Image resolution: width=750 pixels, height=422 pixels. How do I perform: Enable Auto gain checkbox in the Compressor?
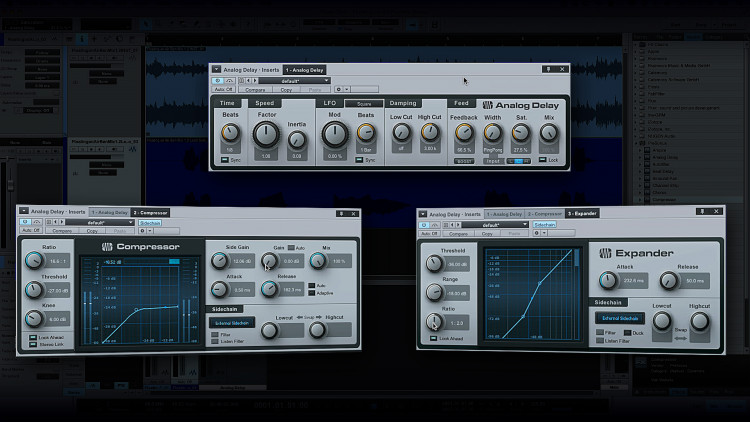[x=291, y=247]
